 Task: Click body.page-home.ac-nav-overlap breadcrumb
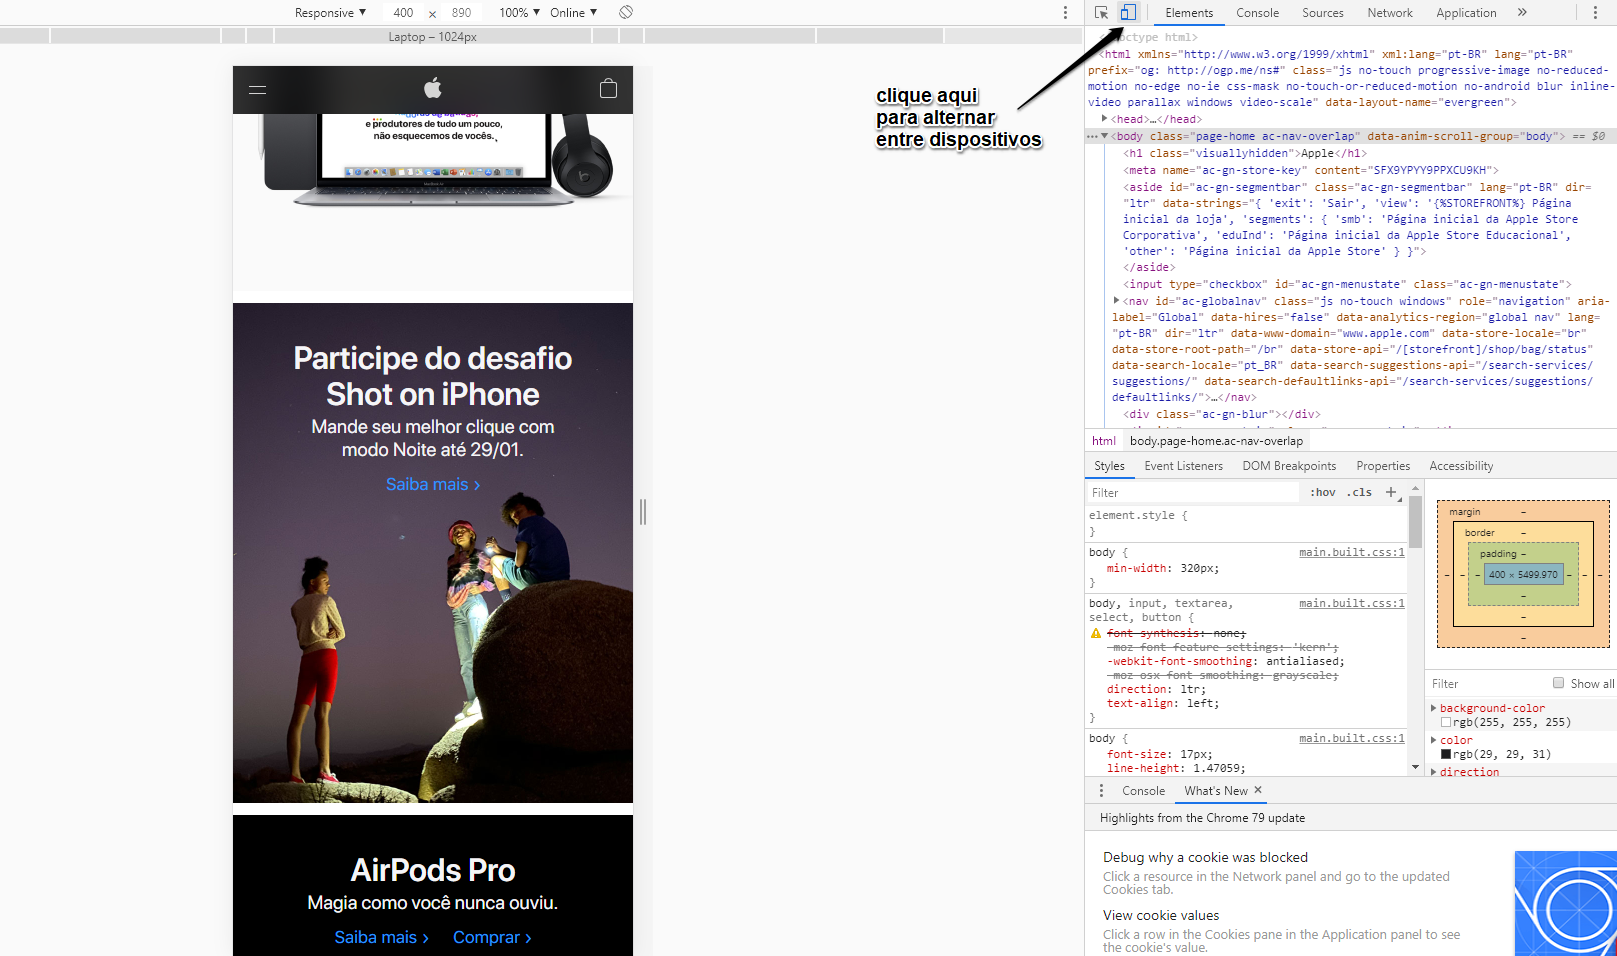click(x=1216, y=441)
